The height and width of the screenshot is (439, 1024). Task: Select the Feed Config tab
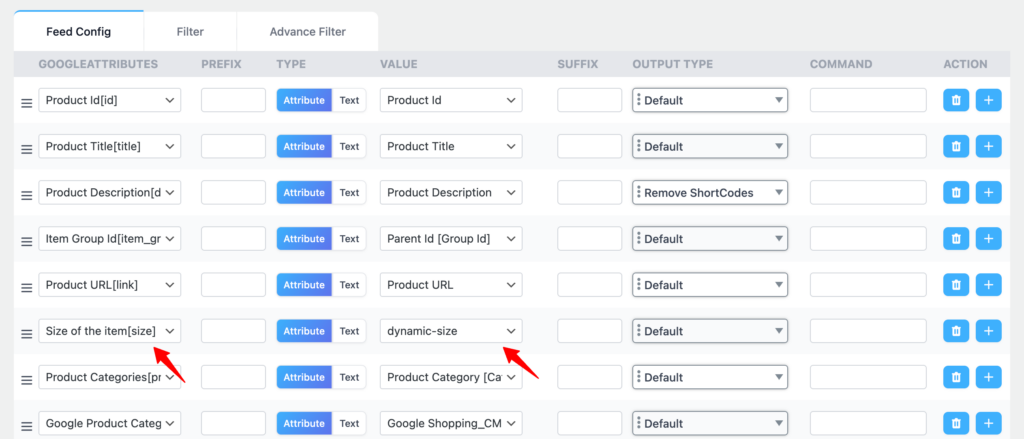(79, 32)
